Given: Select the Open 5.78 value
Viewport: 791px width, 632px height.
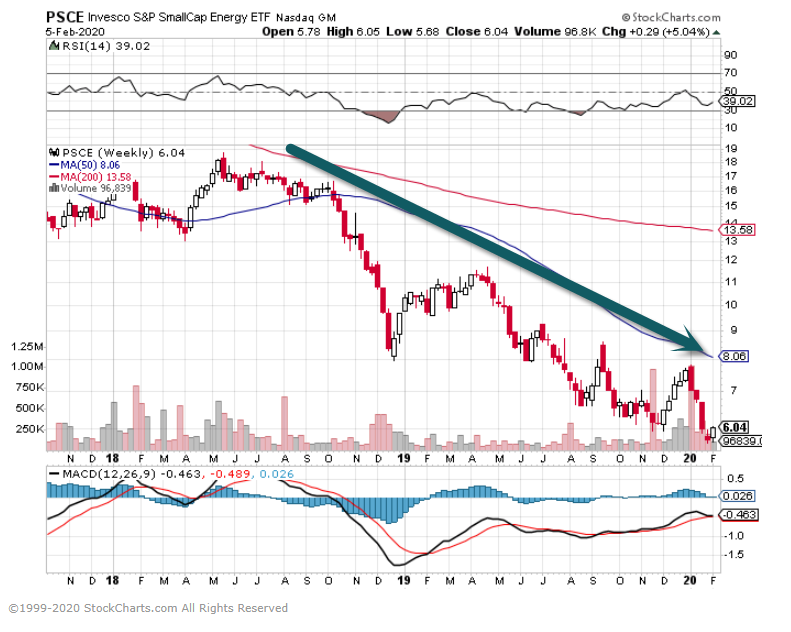Looking at the screenshot, I should tap(291, 31).
